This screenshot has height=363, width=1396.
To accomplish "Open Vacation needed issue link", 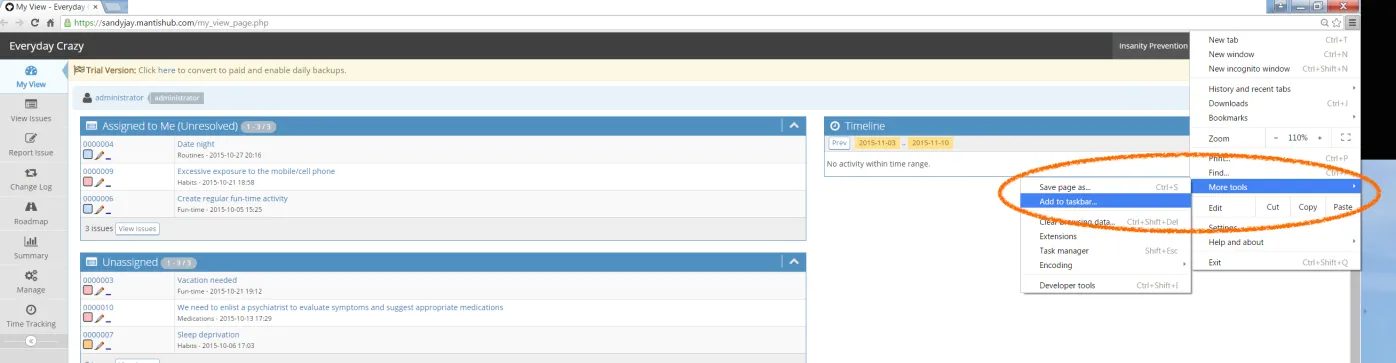I will [207, 280].
